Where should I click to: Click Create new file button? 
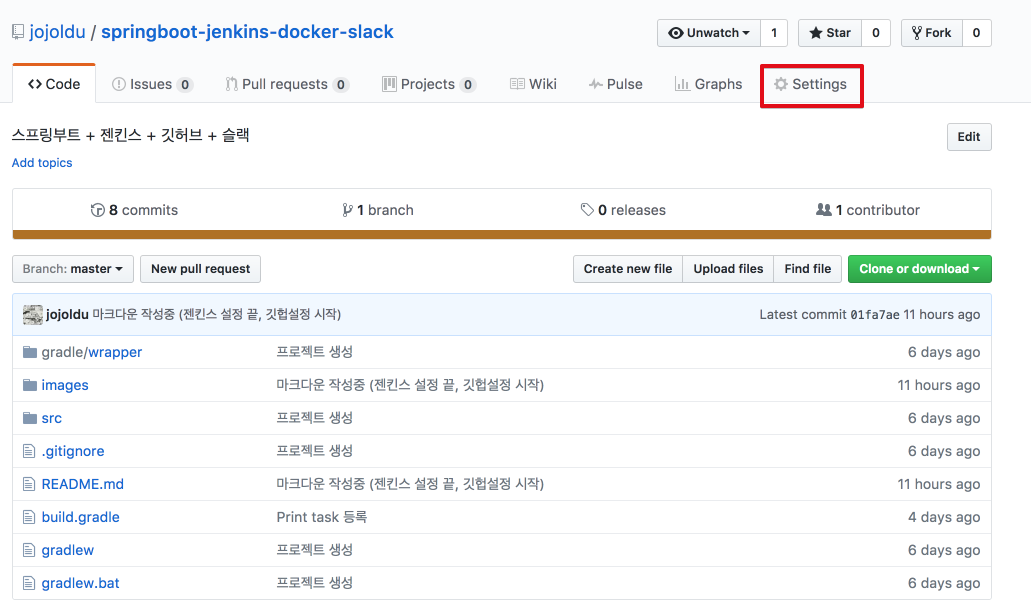pos(628,269)
